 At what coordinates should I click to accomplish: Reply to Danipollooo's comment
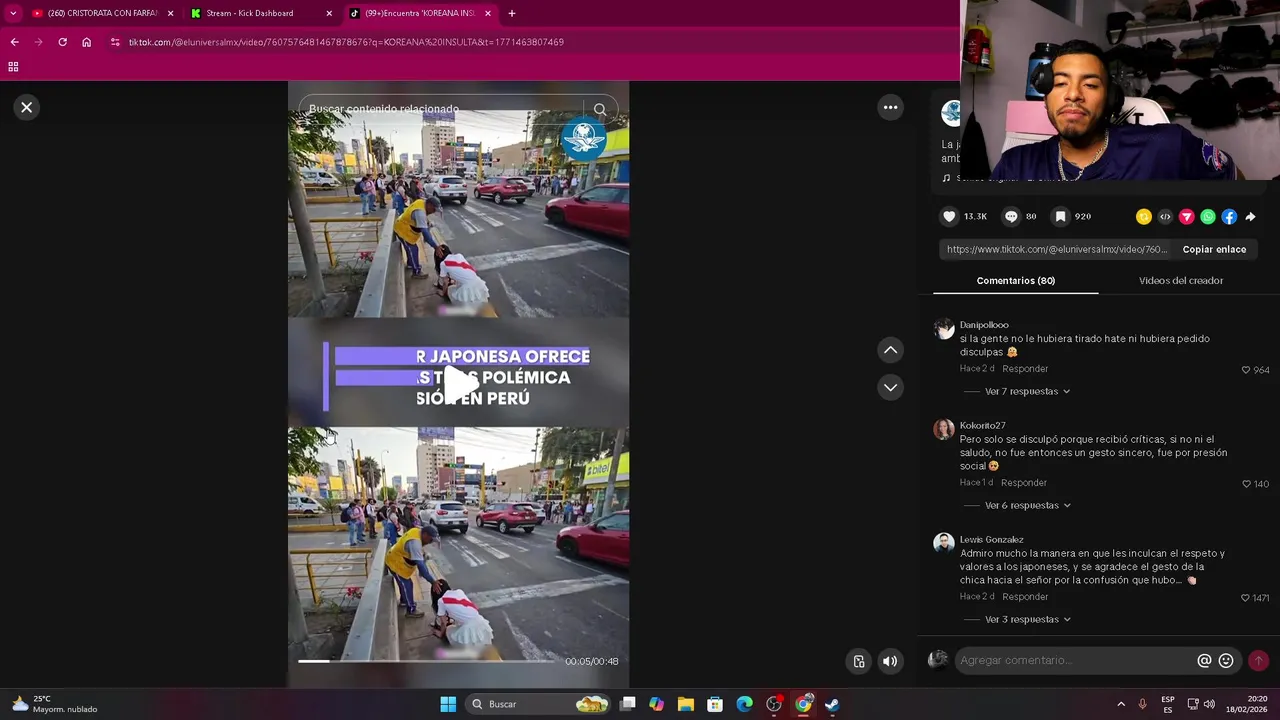(x=1025, y=369)
